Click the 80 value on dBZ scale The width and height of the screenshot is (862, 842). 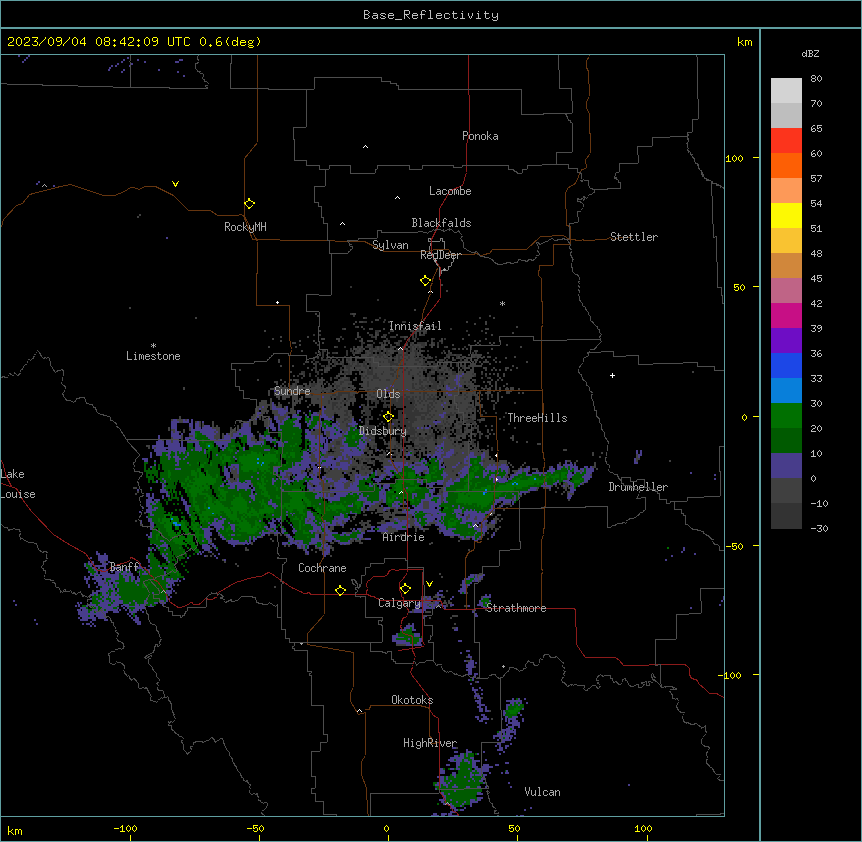pos(816,79)
